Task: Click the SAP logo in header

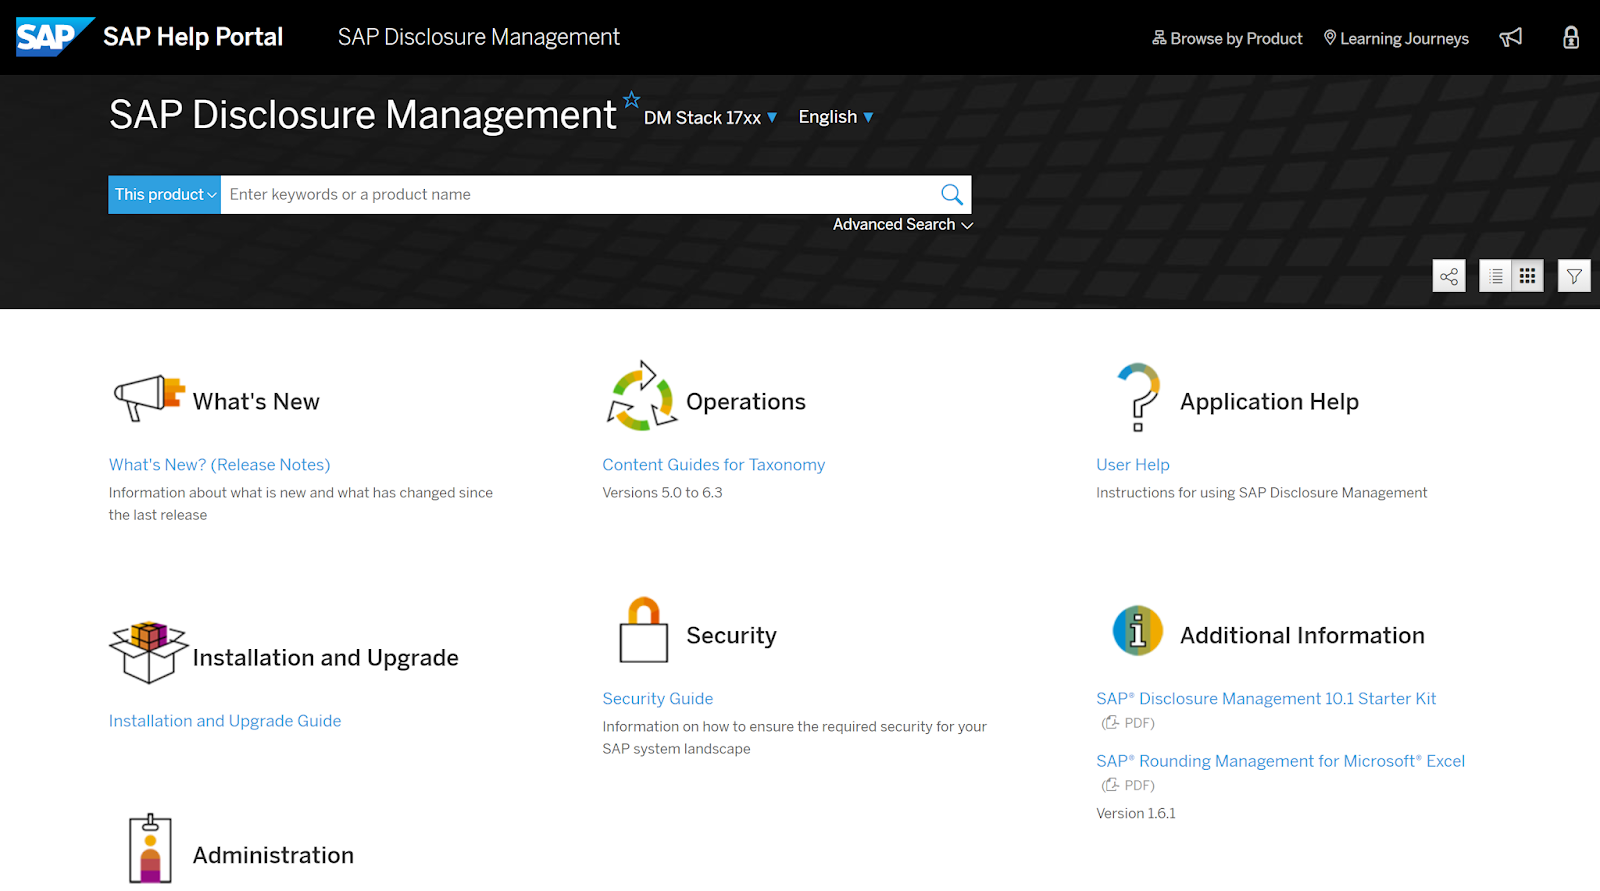Action: point(54,37)
